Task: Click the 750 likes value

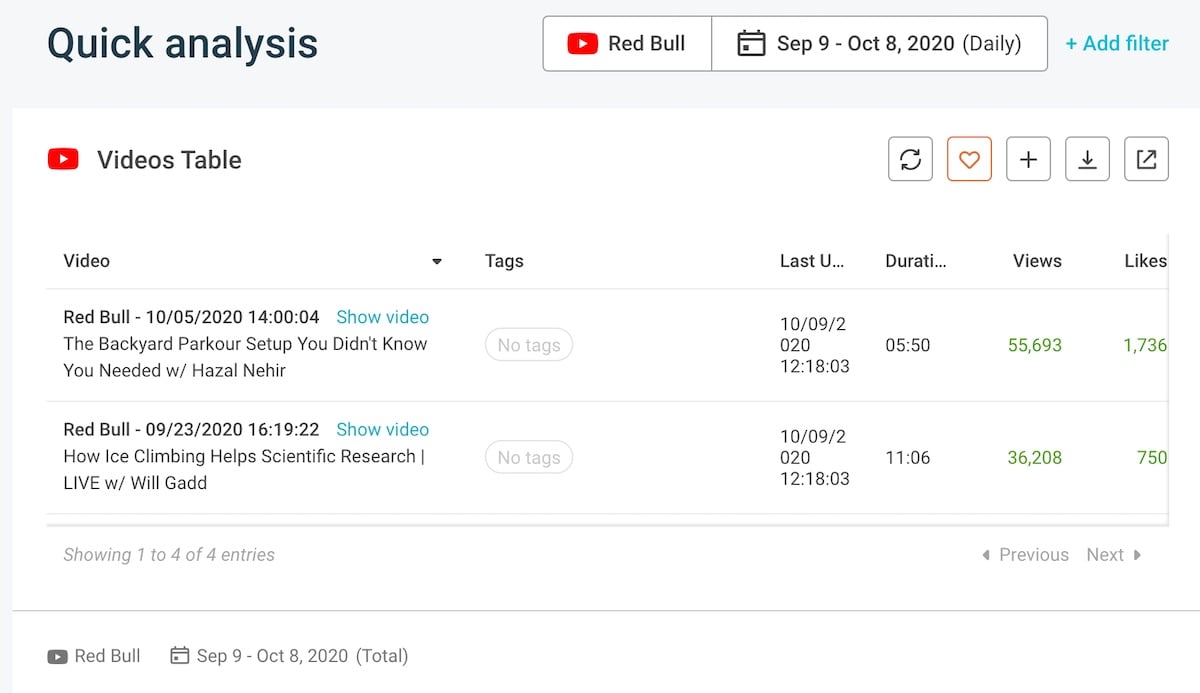Action: [x=1152, y=457]
